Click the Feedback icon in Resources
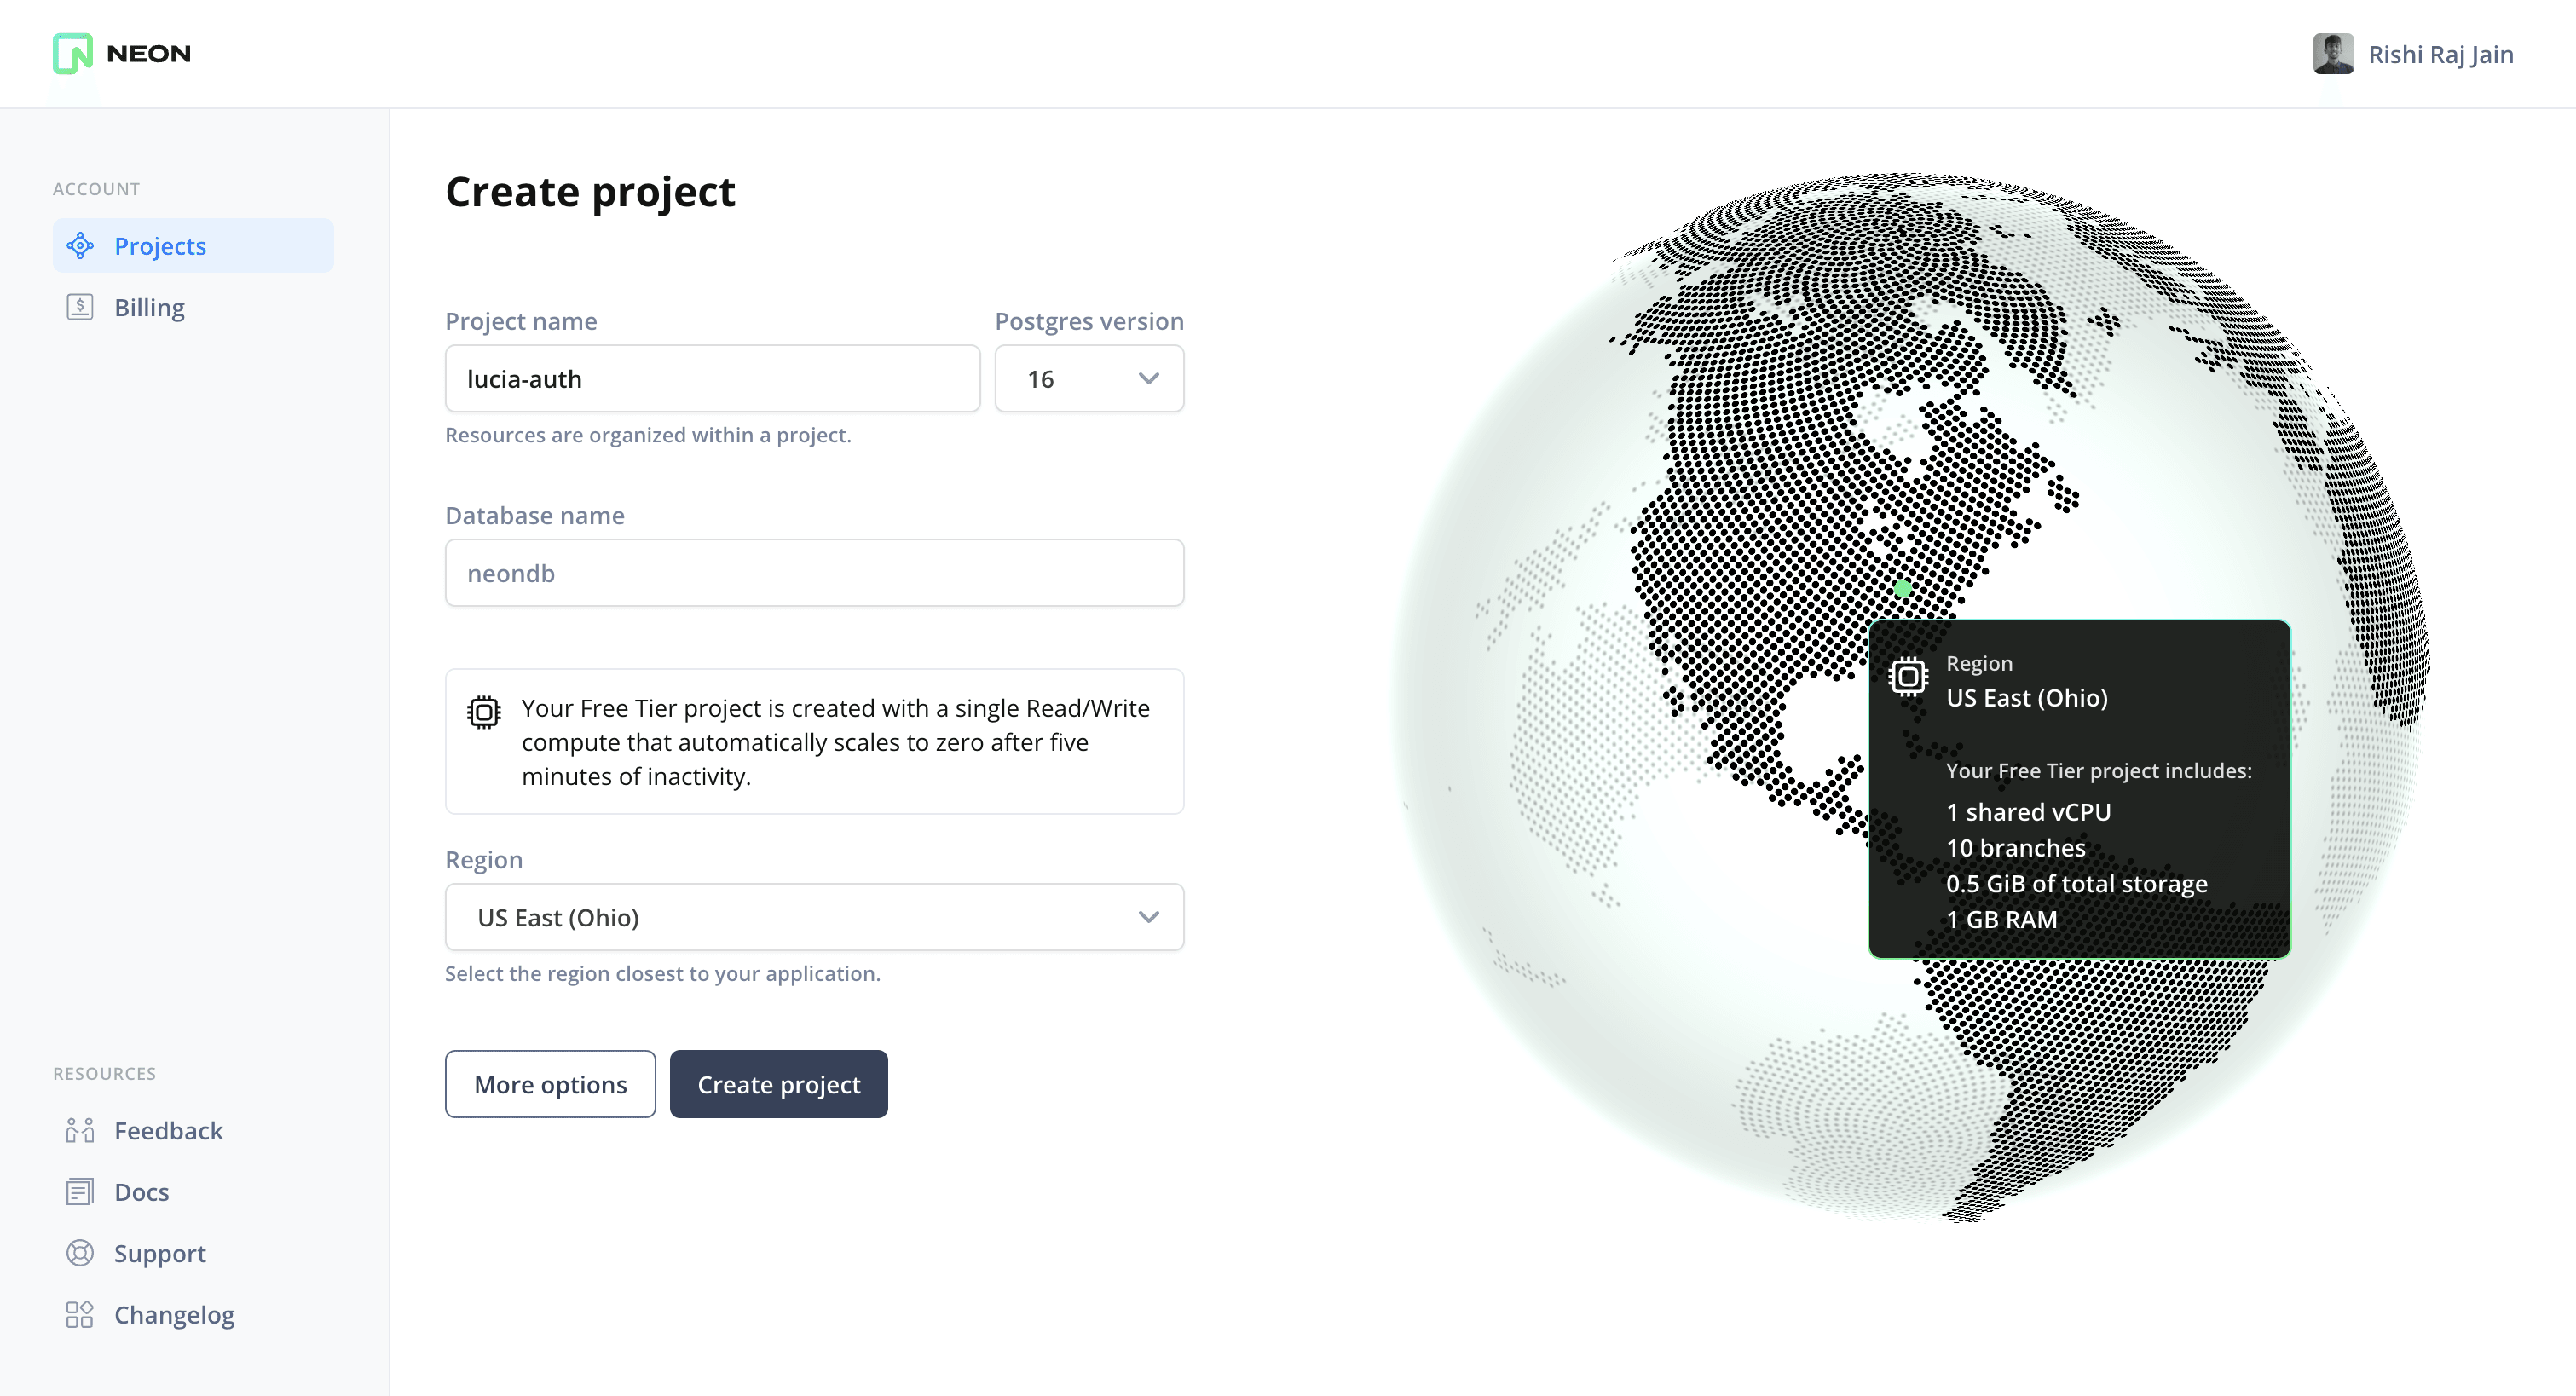The height and width of the screenshot is (1396, 2576). pyautogui.click(x=80, y=1130)
